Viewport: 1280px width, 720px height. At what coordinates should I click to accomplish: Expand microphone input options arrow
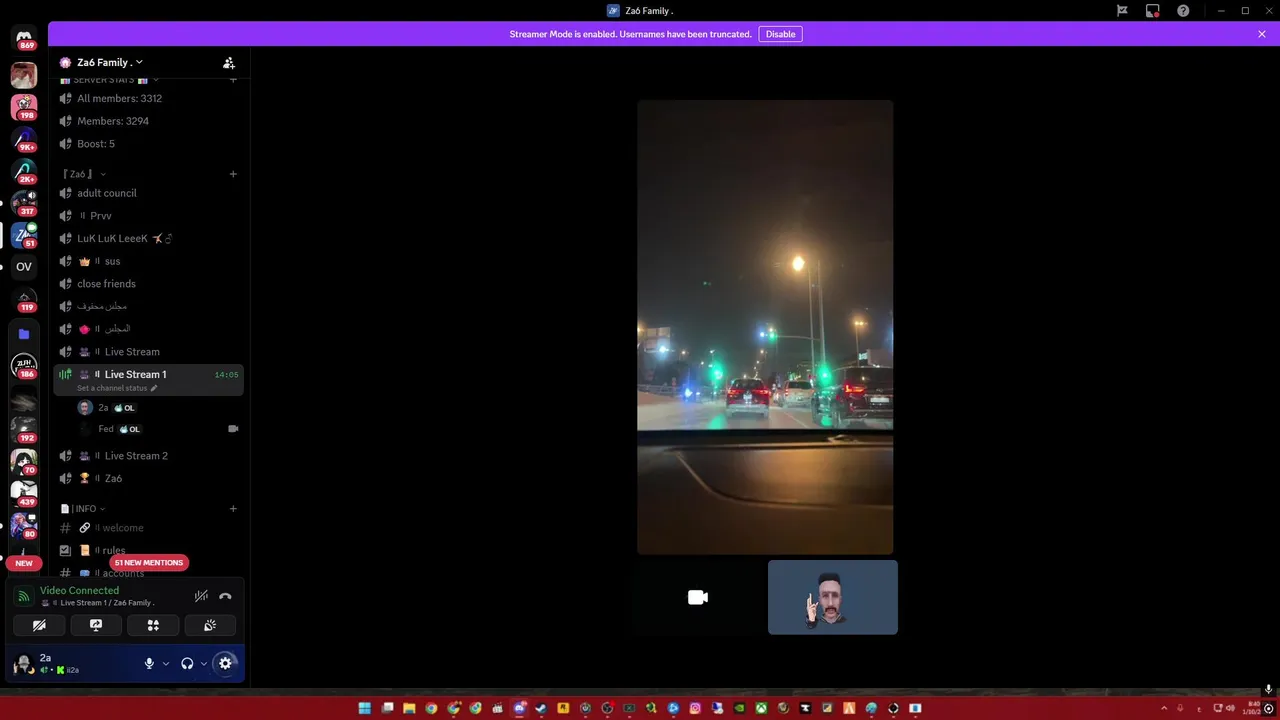(166, 664)
